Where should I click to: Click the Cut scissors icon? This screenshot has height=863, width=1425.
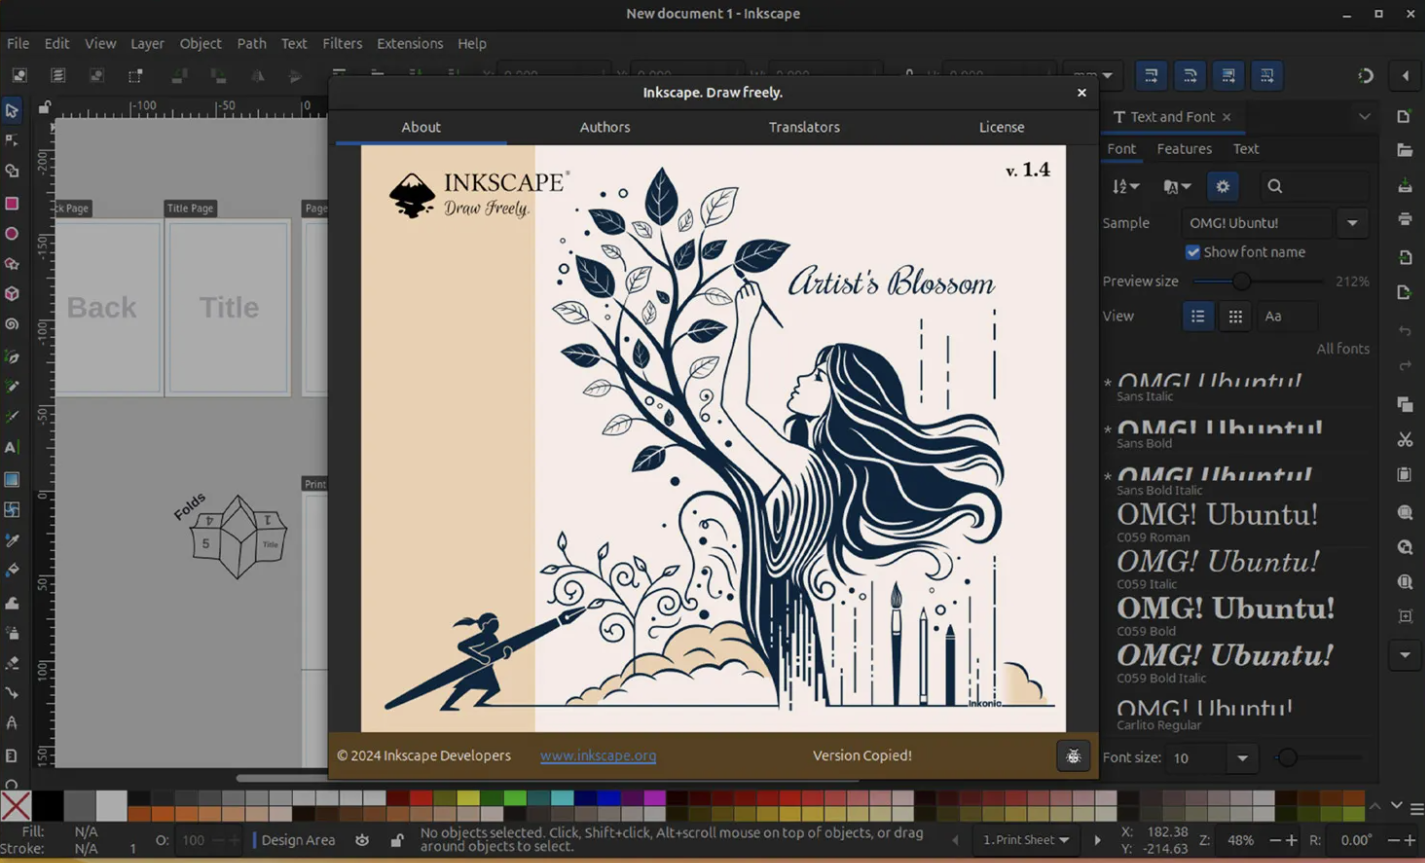point(1405,439)
